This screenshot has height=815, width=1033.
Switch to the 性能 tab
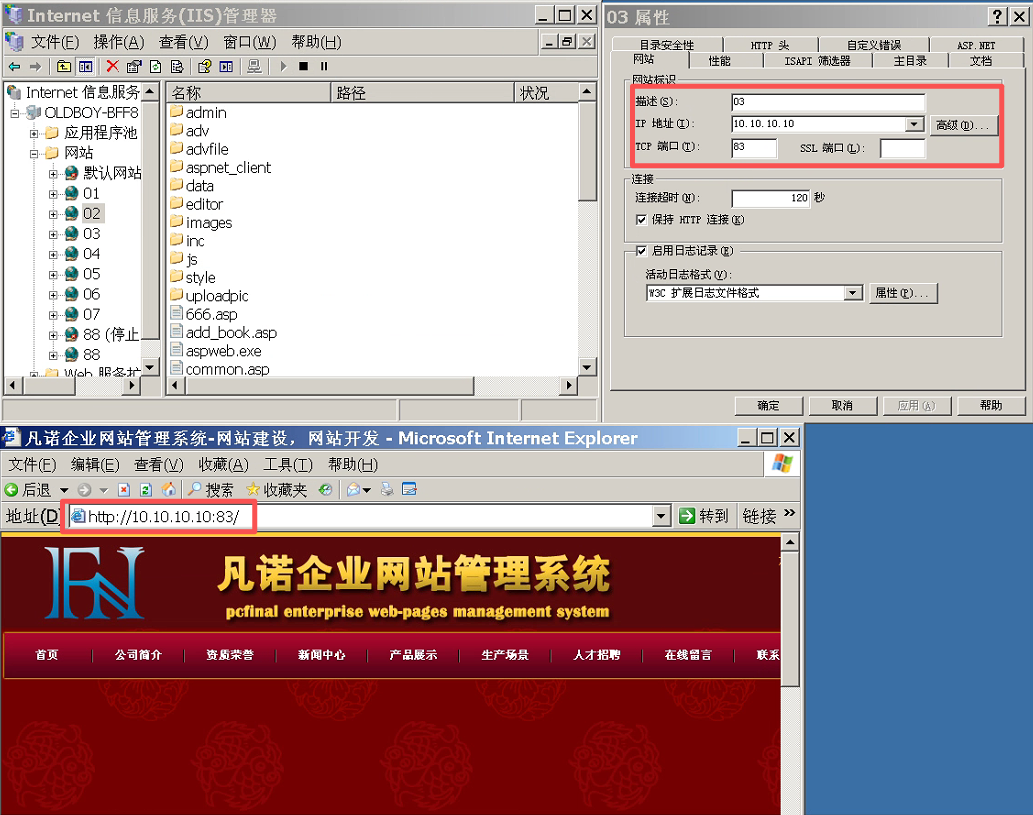(x=719, y=61)
